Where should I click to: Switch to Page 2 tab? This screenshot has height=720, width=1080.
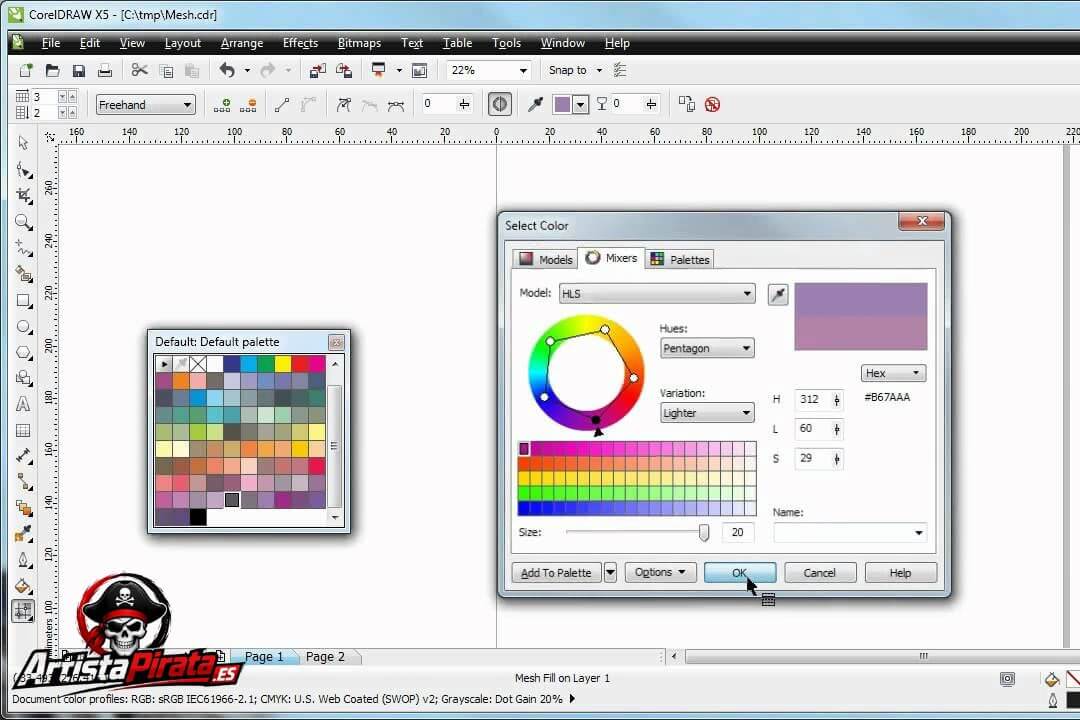325,657
